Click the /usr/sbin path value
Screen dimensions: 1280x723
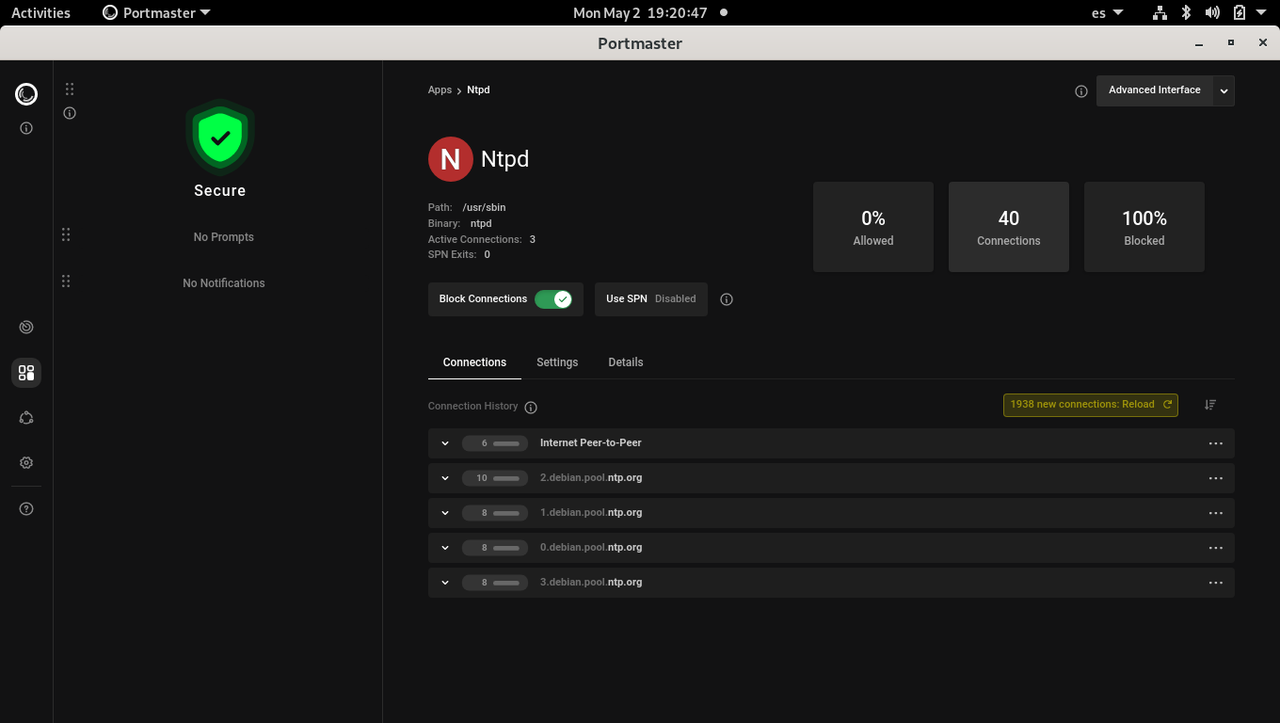click(484, 208)
